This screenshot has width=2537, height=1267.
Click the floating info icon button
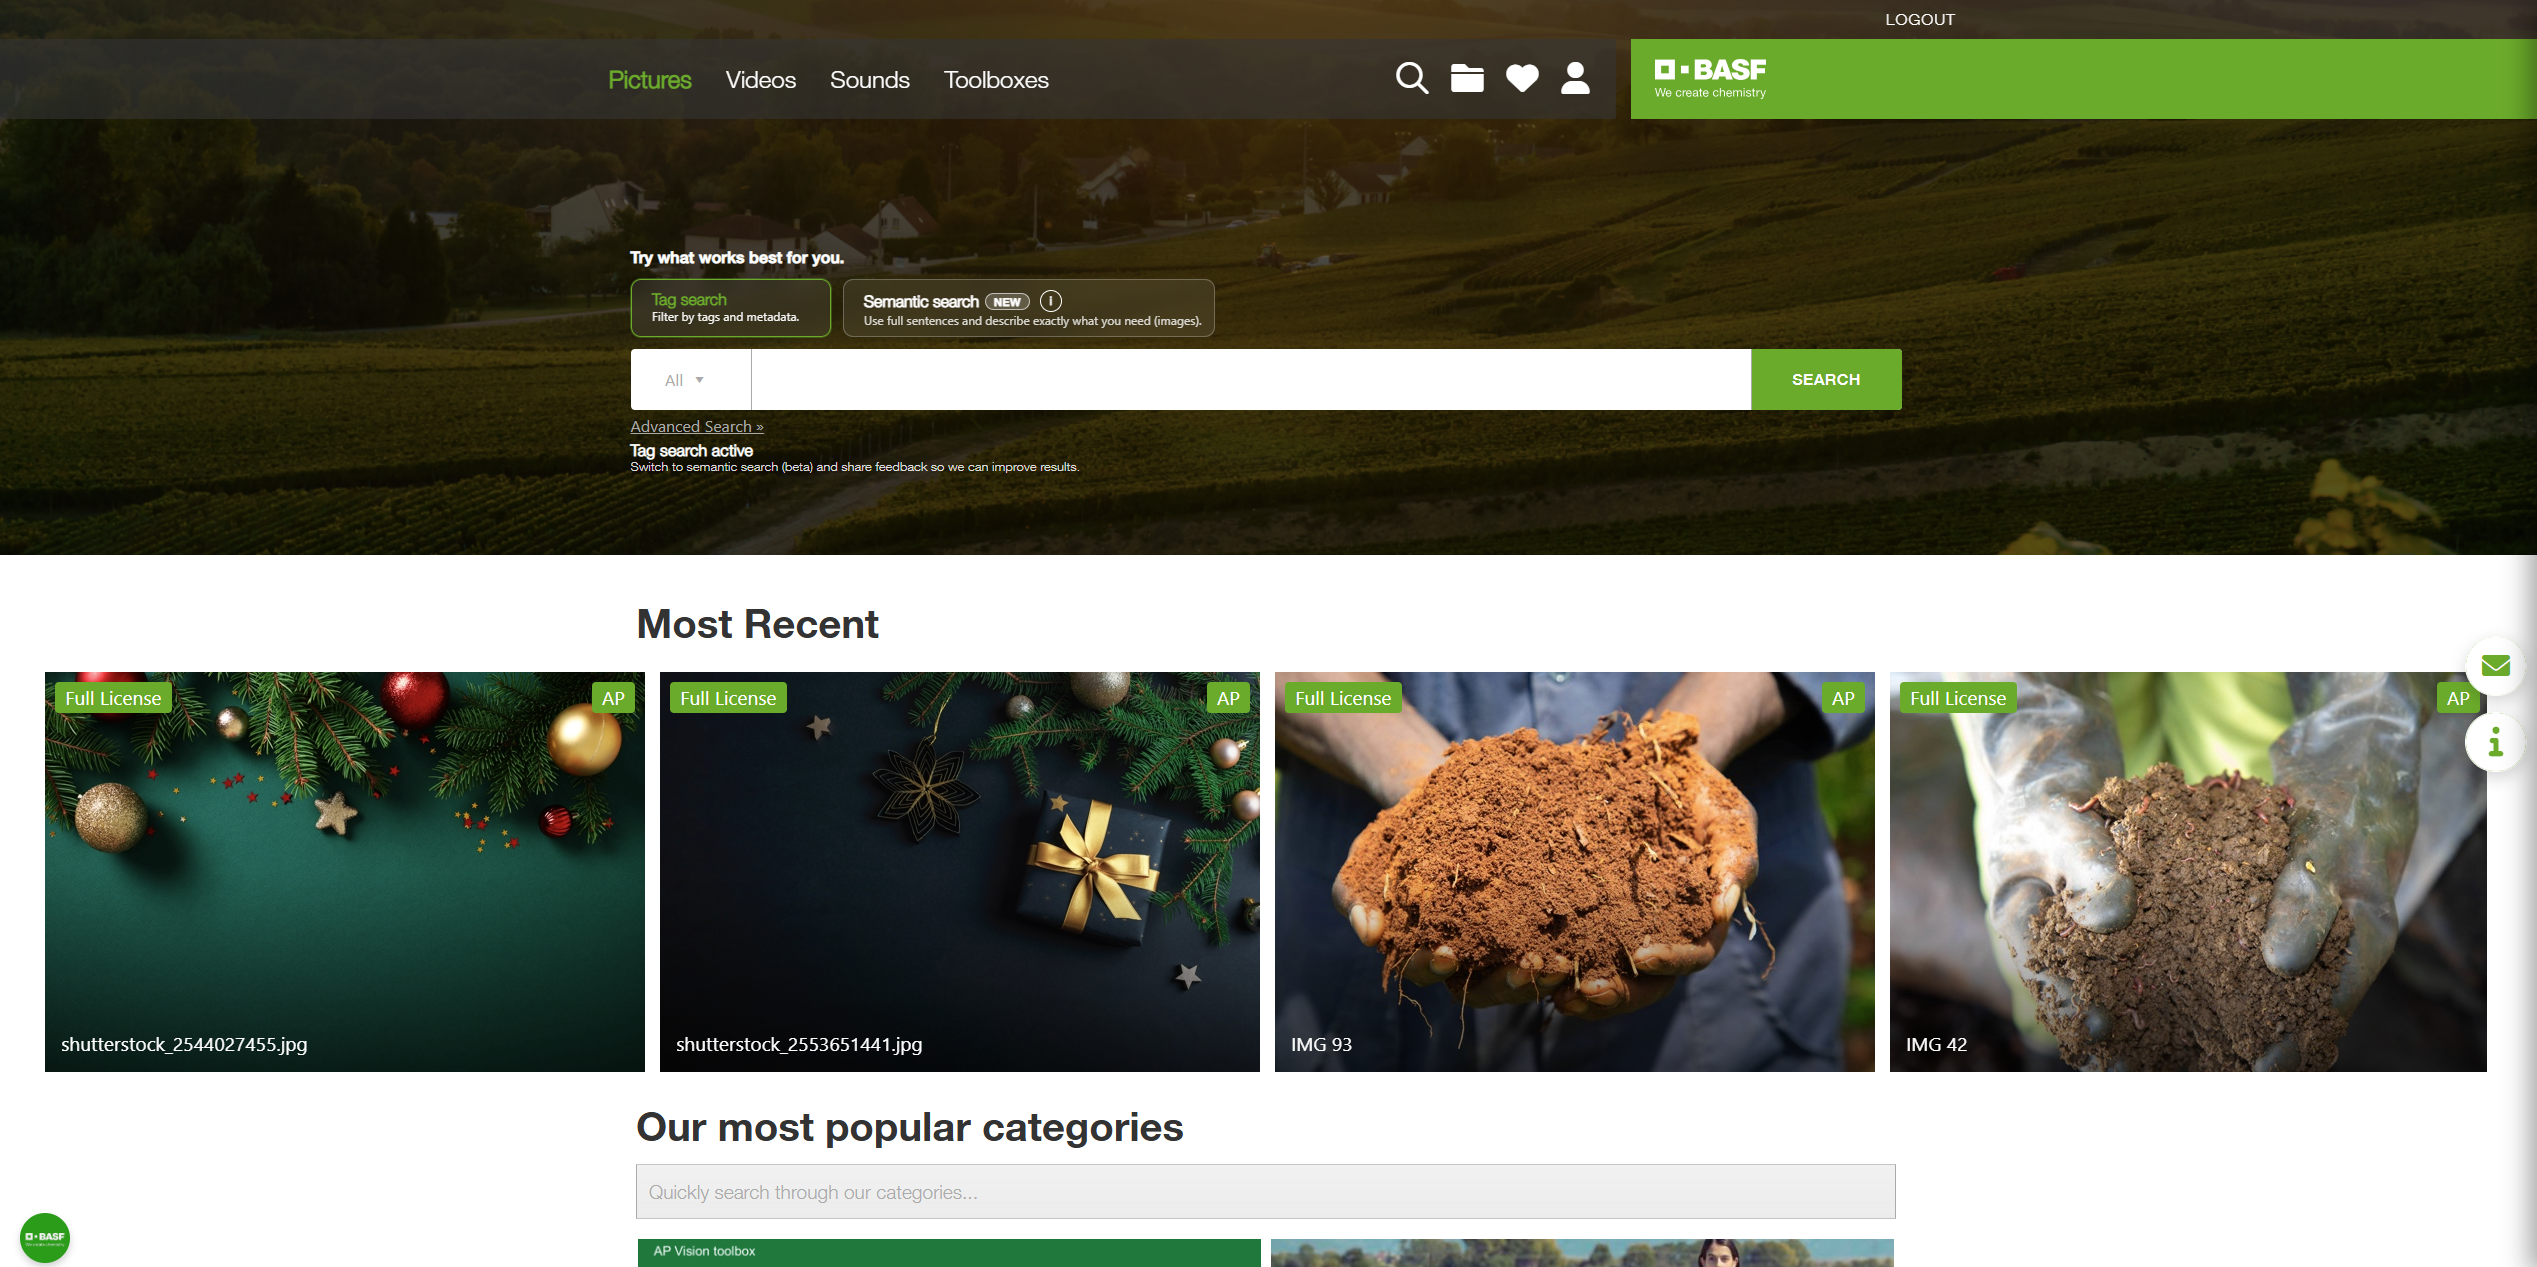[x=2495, y=742]
